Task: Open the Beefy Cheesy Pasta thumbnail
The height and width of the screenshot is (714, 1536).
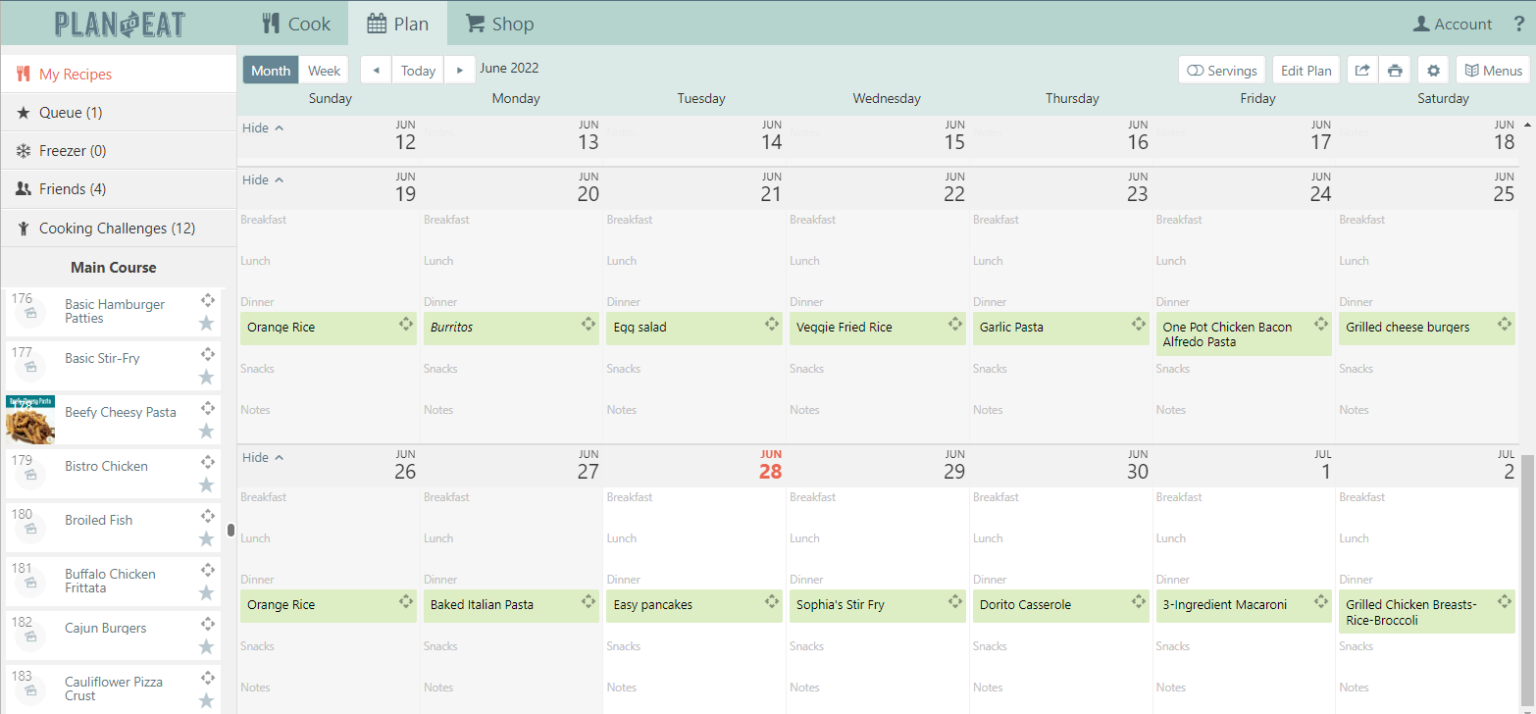Action: [x=29, y=419]
